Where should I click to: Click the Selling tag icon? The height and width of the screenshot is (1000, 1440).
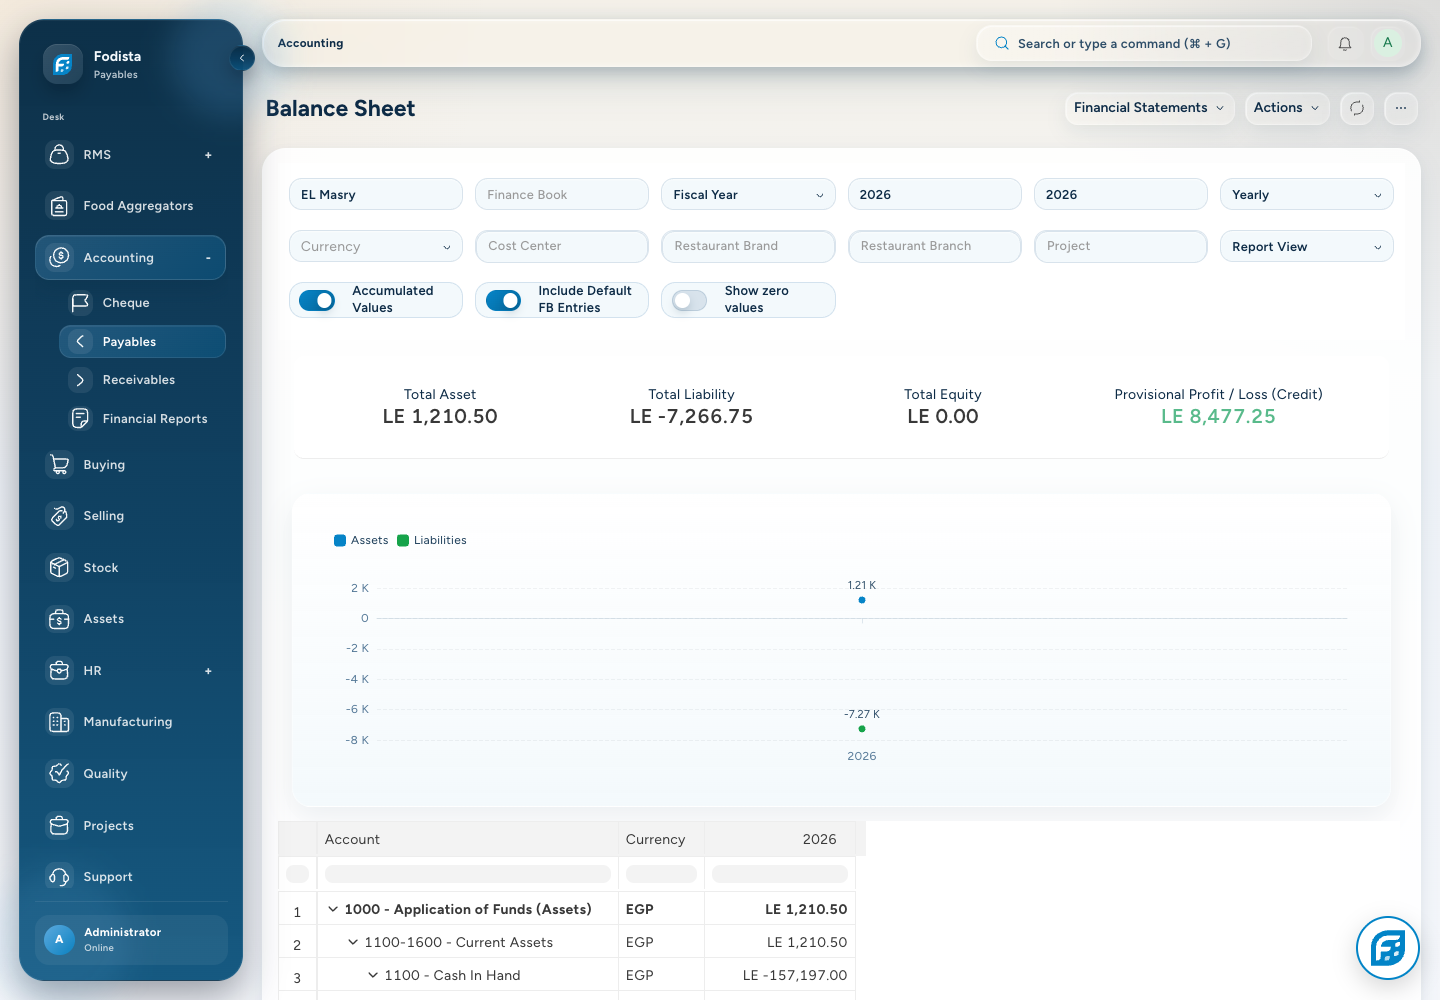[60, 516]
